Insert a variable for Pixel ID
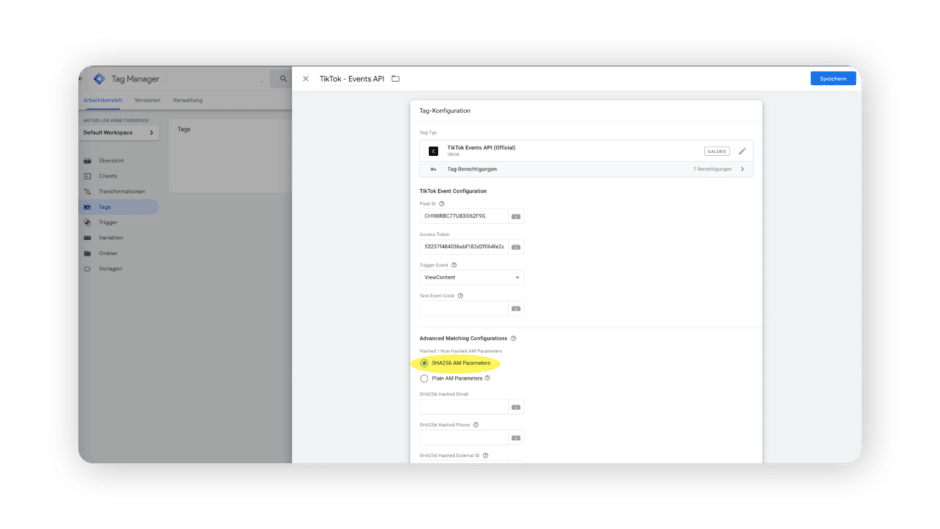 coord(516,216)
